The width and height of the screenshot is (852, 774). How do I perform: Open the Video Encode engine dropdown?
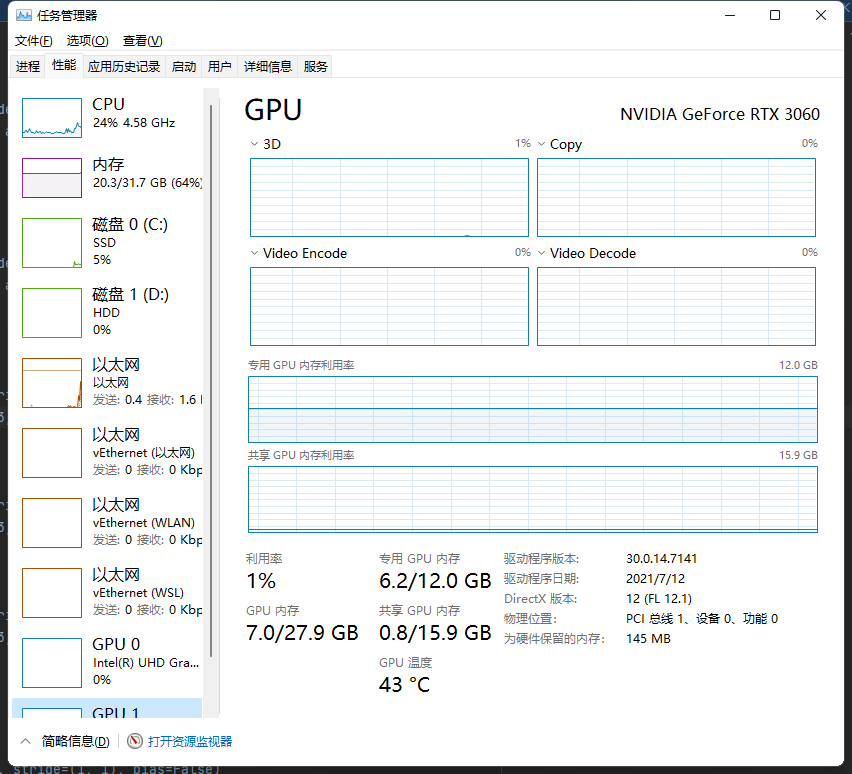[x=254, y=253]
